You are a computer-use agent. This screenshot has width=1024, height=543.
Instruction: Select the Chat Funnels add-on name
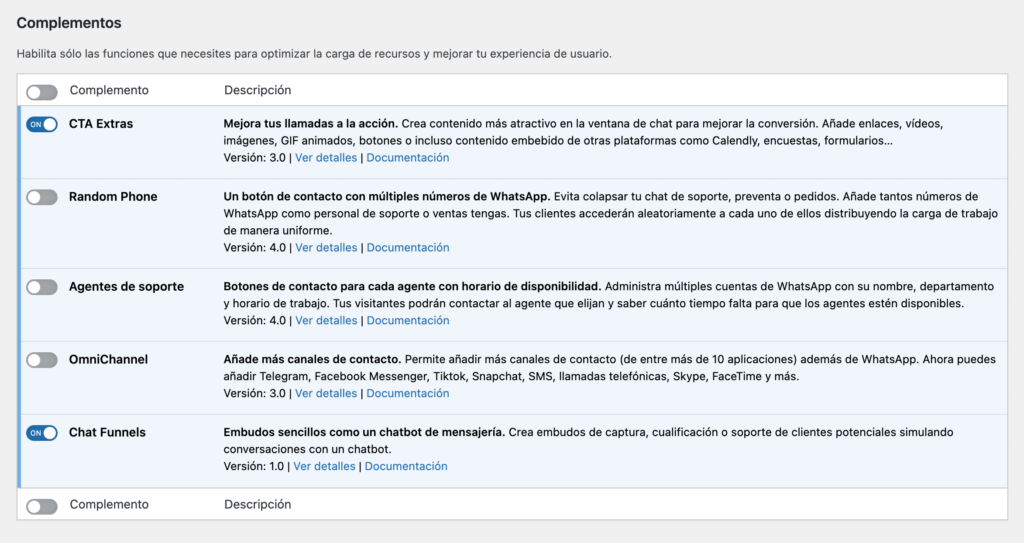107,433
